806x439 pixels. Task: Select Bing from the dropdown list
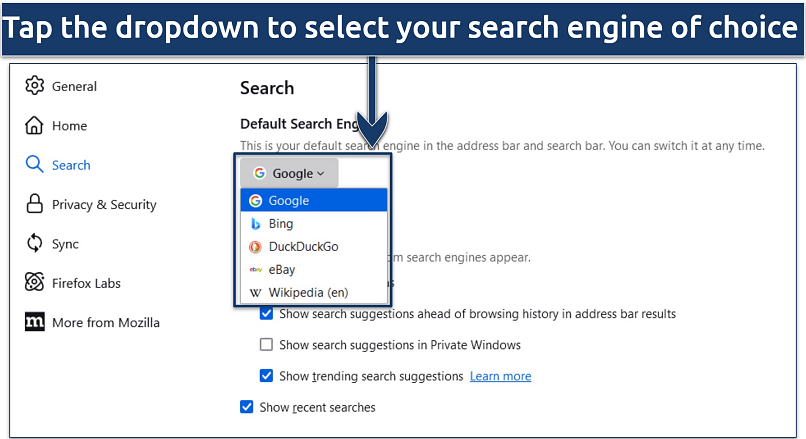pyautogui.click(x=280, y=224)
